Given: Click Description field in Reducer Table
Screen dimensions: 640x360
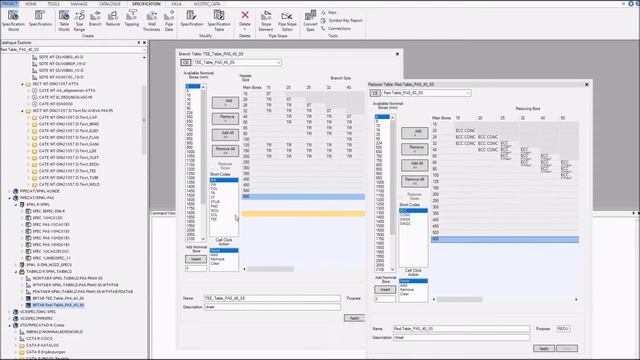Looking at the screenshot, I should (x=462, y=338).
